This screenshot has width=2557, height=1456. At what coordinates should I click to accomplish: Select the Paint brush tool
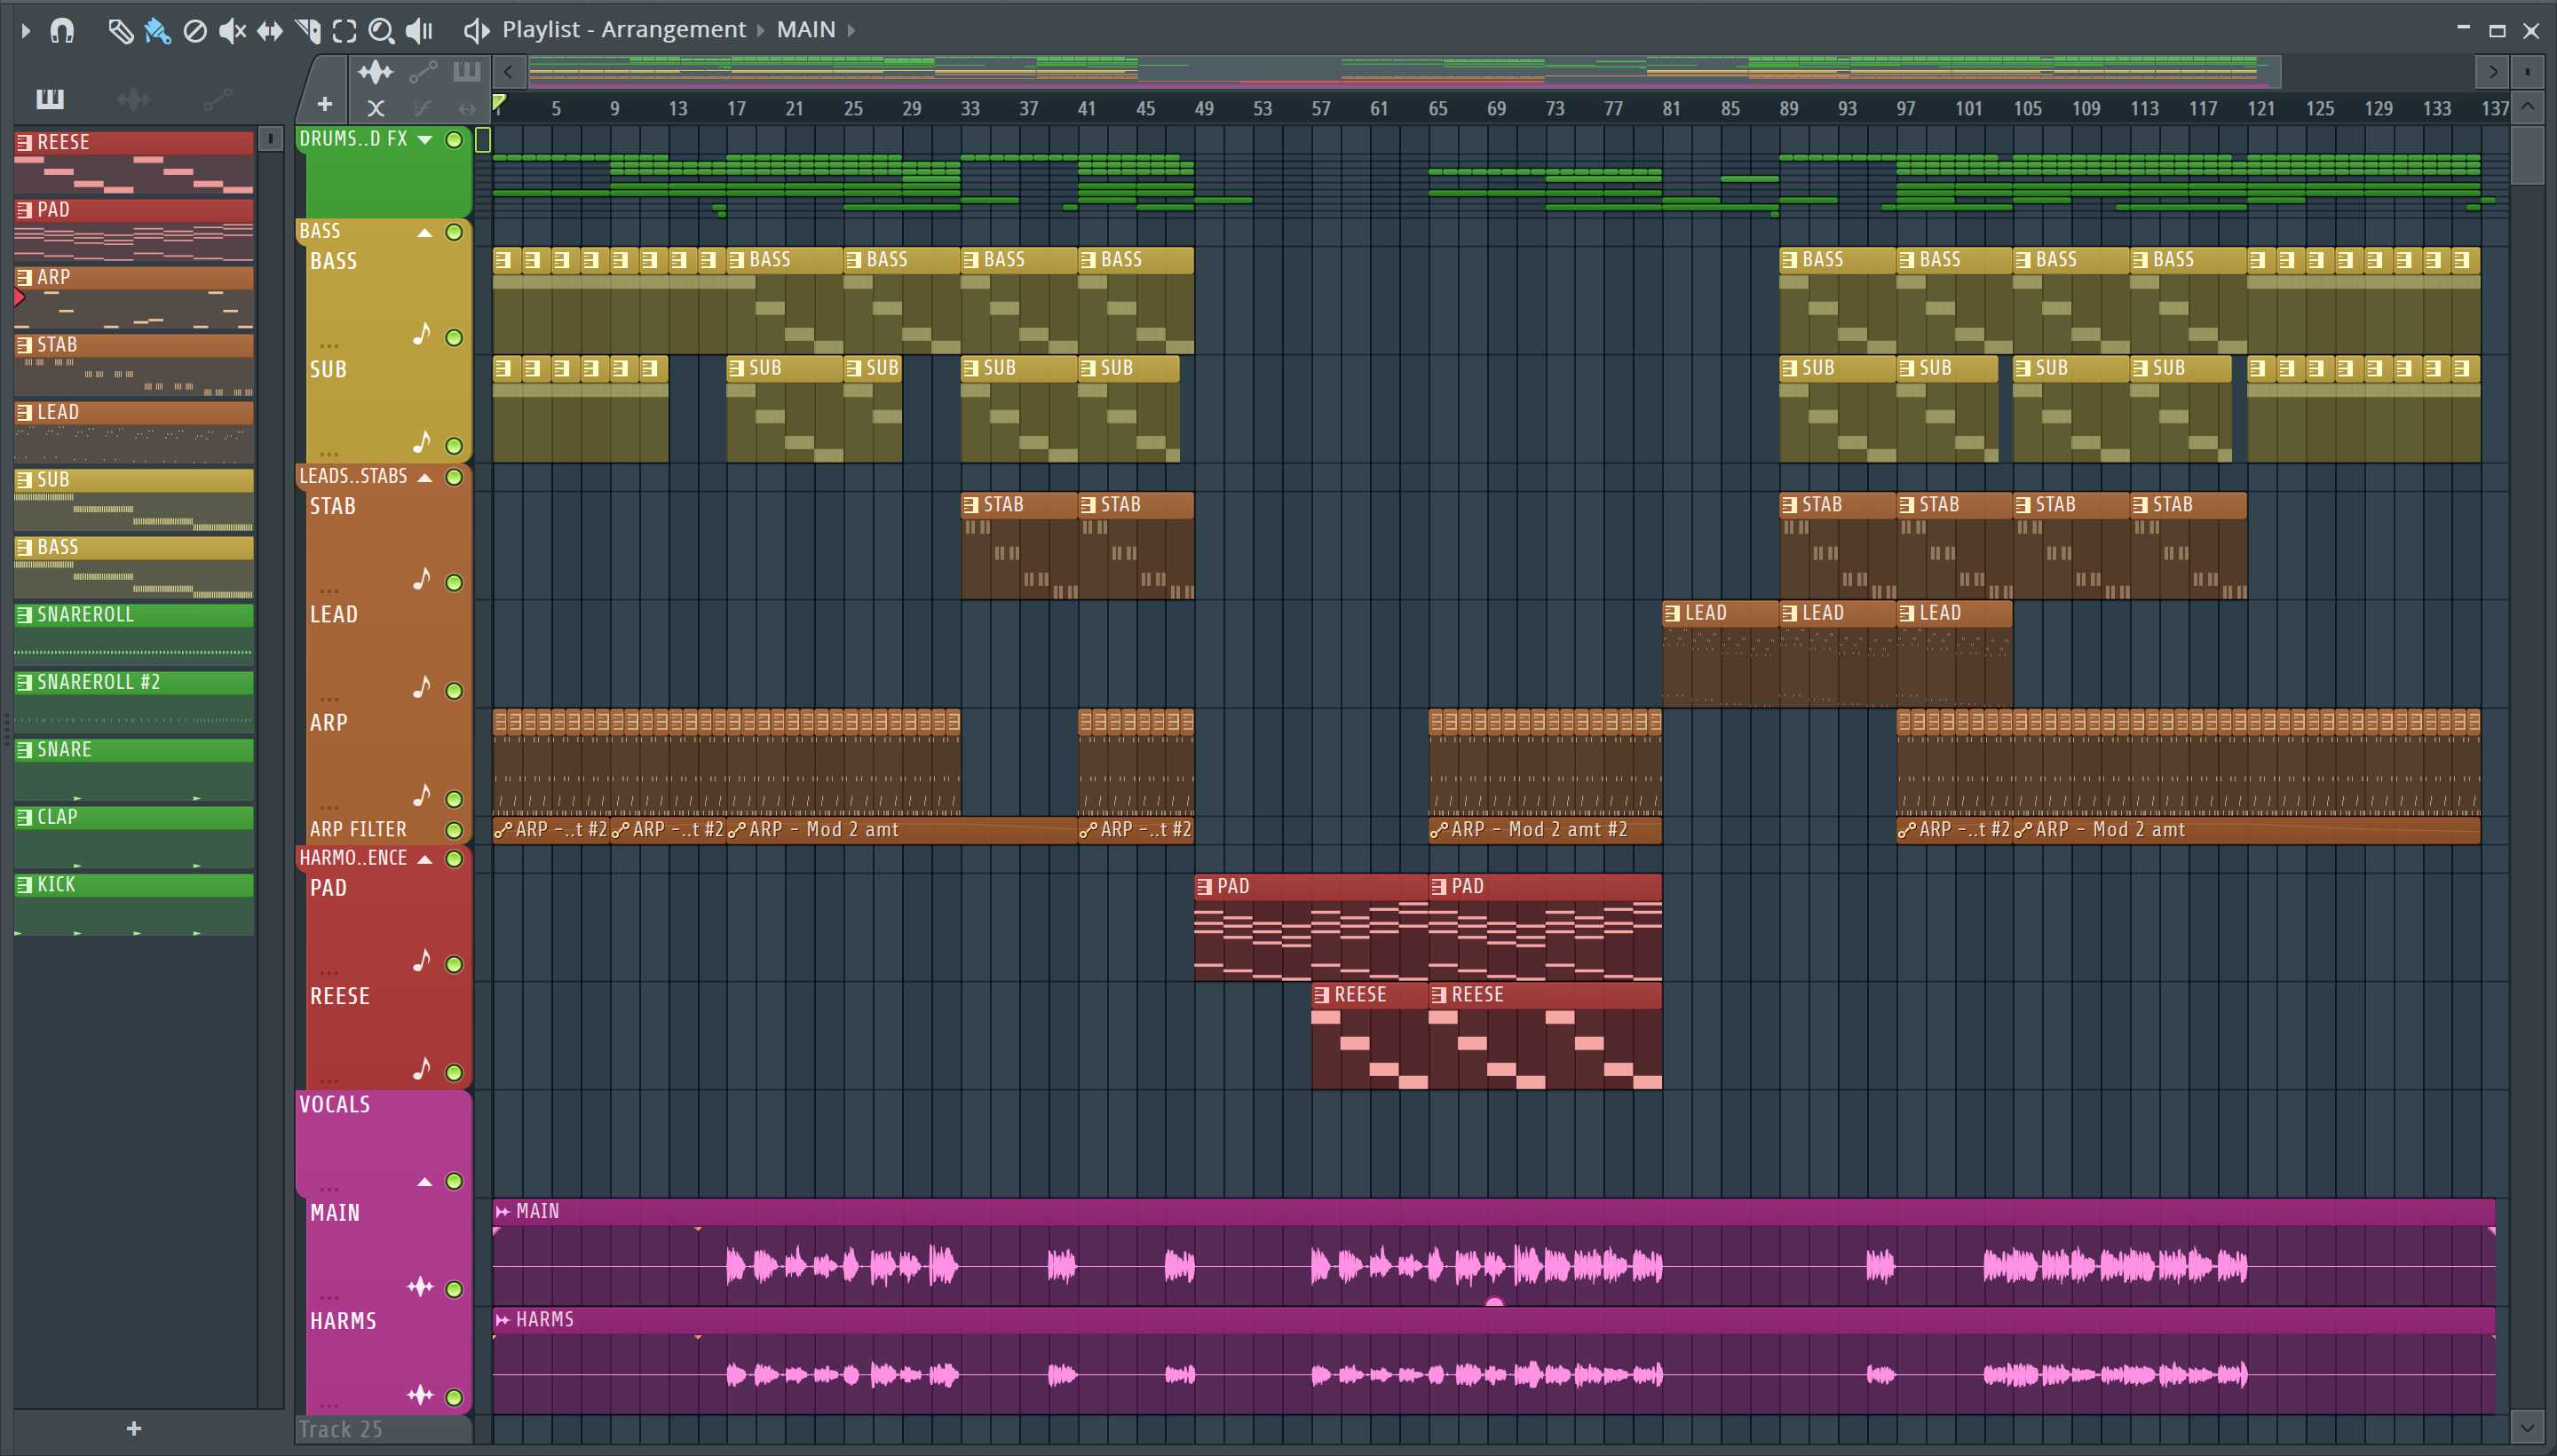(x=157, y=31)
